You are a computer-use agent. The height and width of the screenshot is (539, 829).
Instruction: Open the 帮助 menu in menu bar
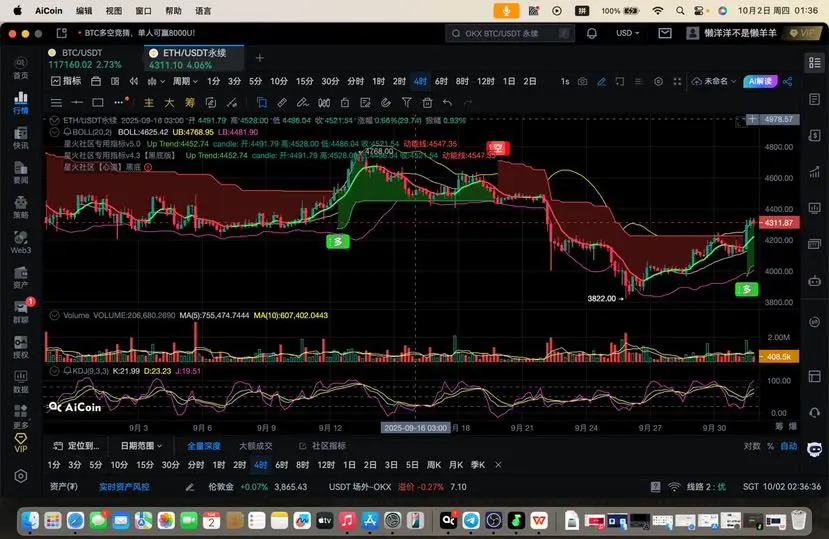tap(173, 11)
